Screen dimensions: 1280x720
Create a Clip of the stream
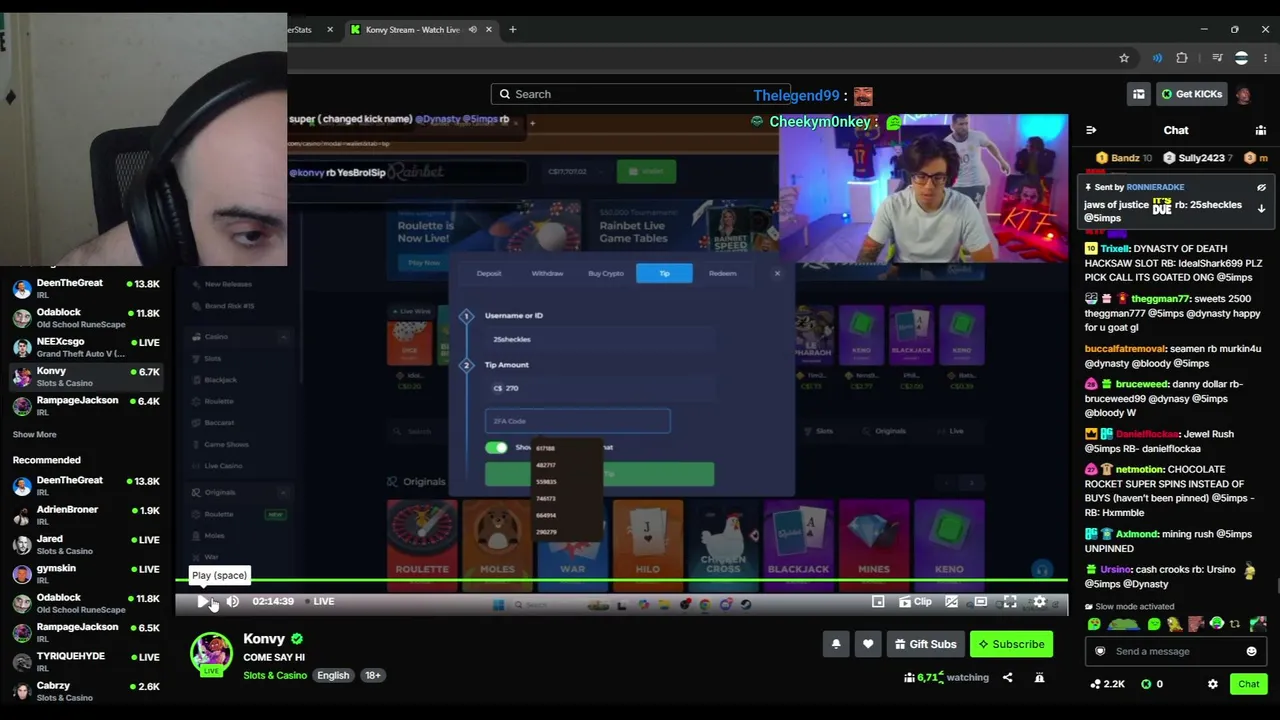[915, 601]
